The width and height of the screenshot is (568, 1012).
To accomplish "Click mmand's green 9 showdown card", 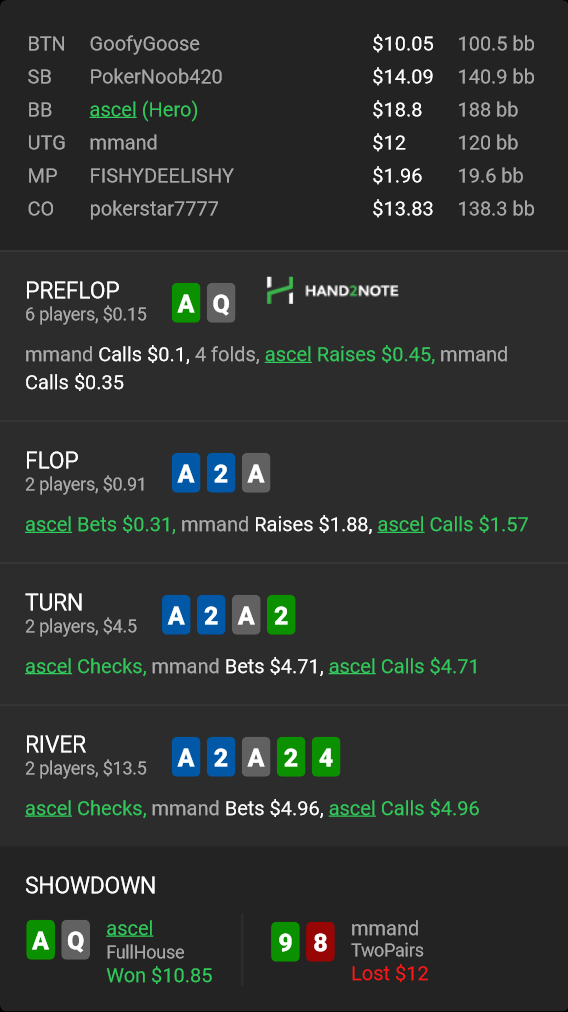I will pos(285,942).
